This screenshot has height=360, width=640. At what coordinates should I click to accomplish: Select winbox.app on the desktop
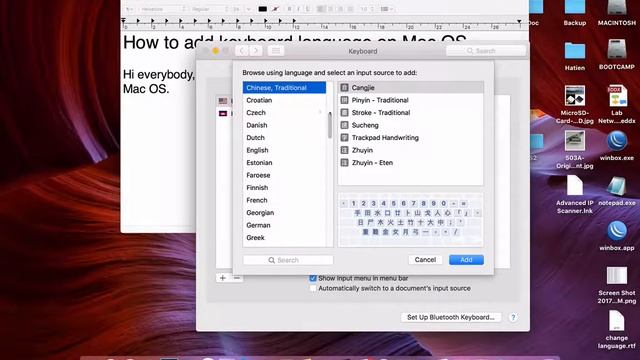[617, 236]
